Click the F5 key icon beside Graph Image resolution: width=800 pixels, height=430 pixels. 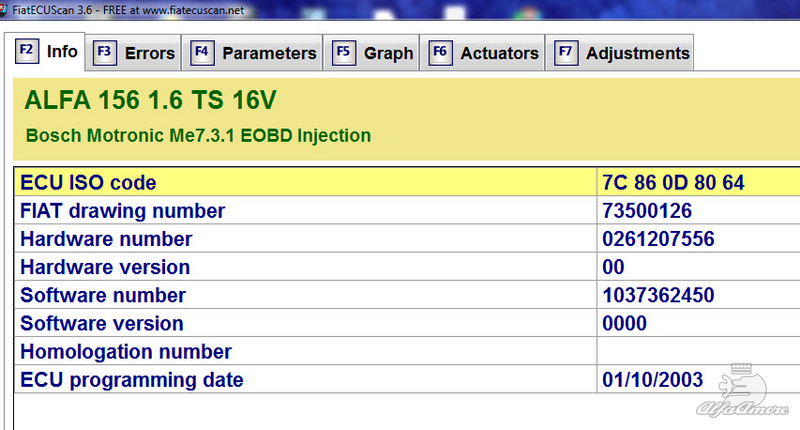coord(343,53)
